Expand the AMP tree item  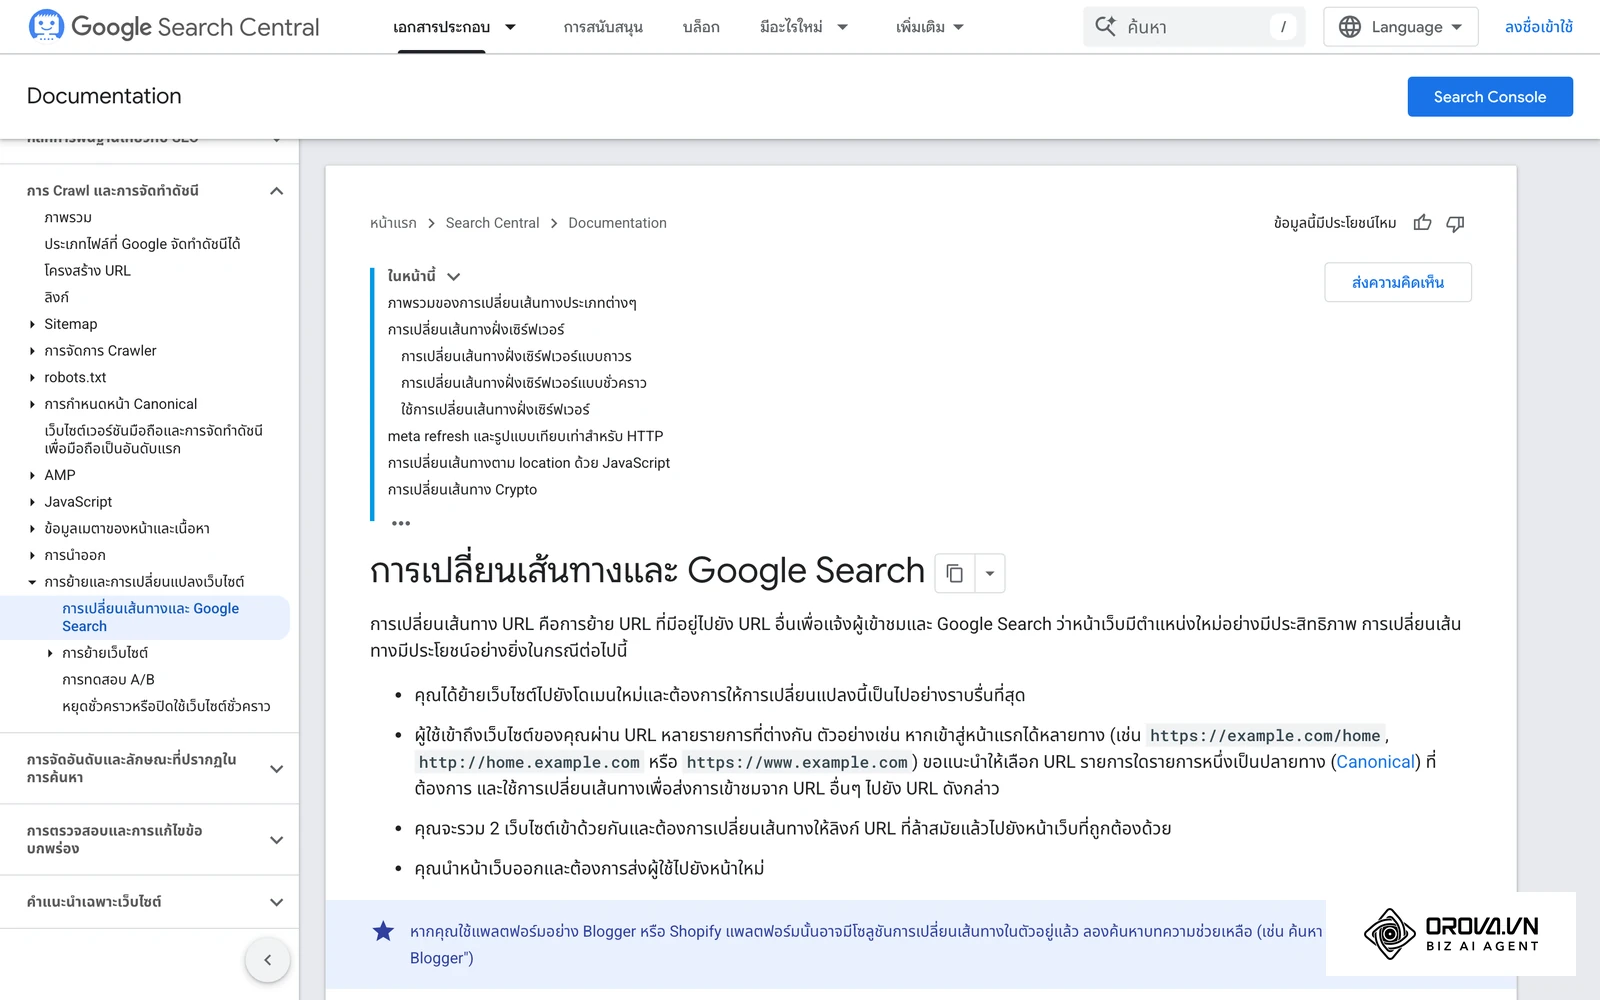pyautogui.click(x=32, y=475)
